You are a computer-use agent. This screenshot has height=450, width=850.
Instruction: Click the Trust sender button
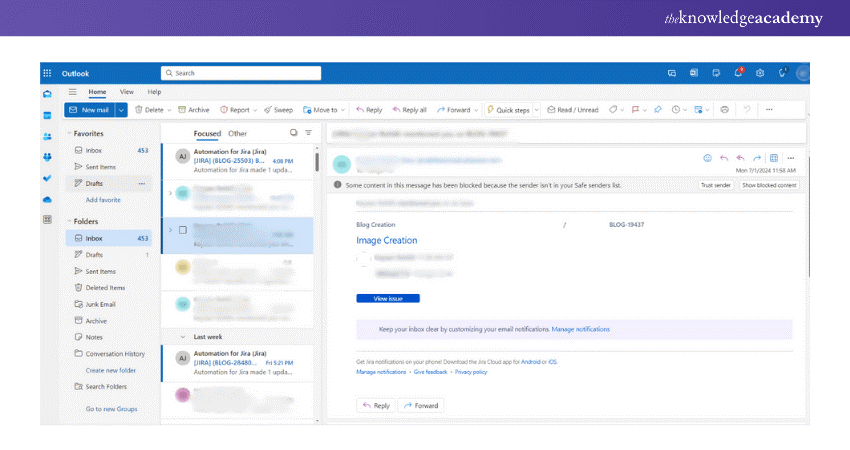tap(715, 185)
